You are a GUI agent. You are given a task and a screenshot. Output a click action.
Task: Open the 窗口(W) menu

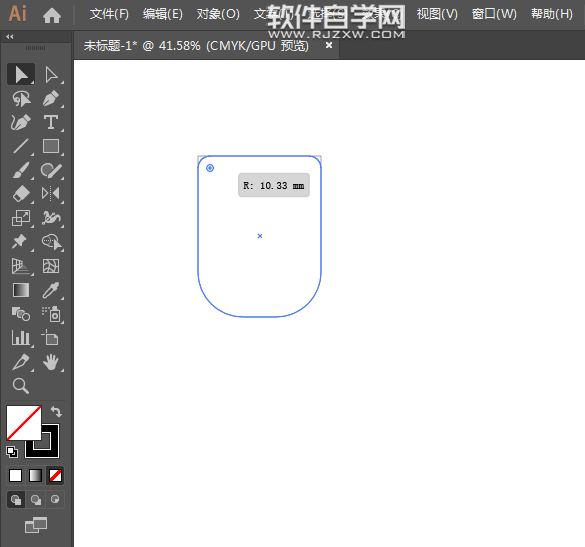click(494, 14)
